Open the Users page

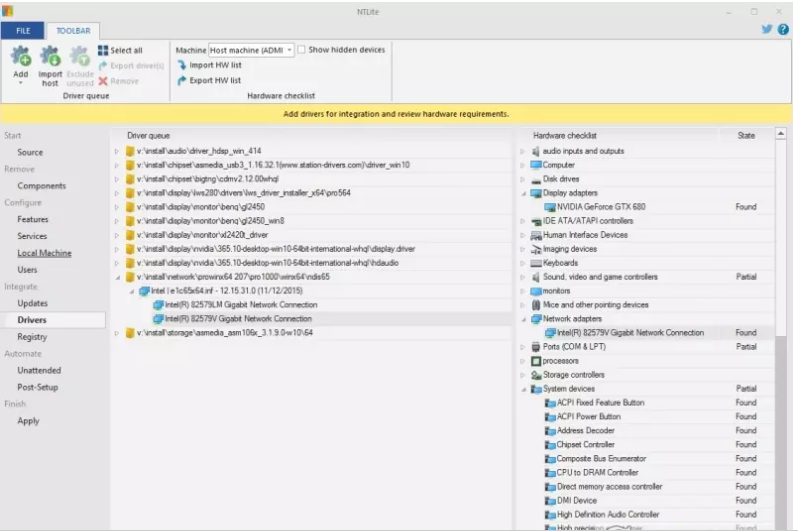point(27,270)
